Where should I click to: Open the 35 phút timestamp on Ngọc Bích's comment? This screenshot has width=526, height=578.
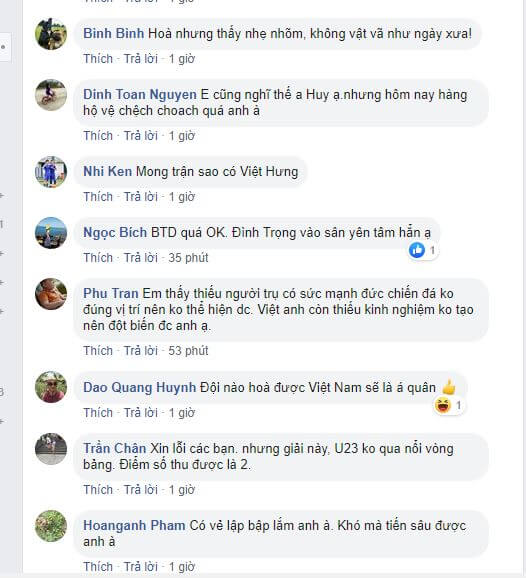pyautogui.click(x=188, y=257)
